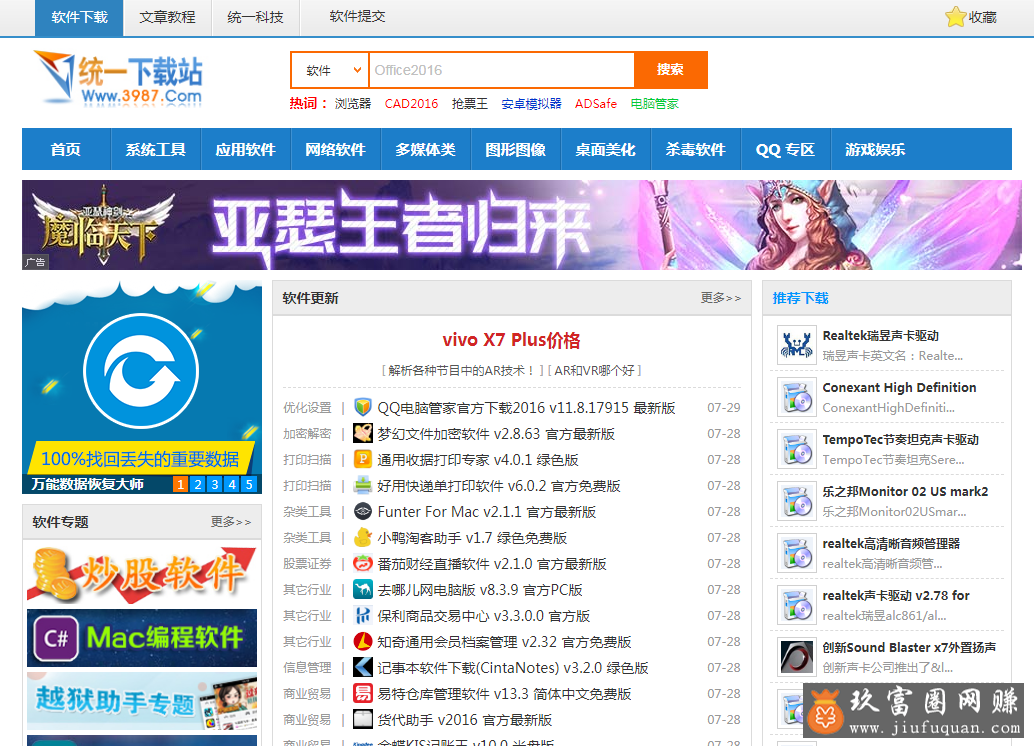The width and height of the screenshot is (1034, 746).
Task: Select slide 4 in the carousel pager
Action: (232, 484)
